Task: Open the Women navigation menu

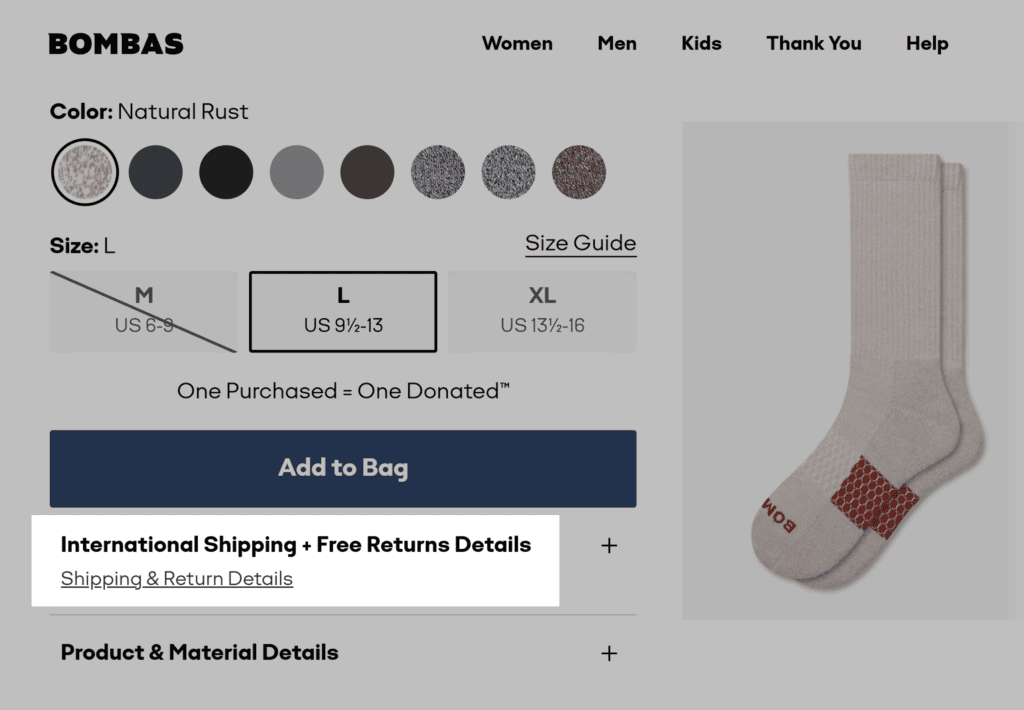Action: tap(517, 43)
